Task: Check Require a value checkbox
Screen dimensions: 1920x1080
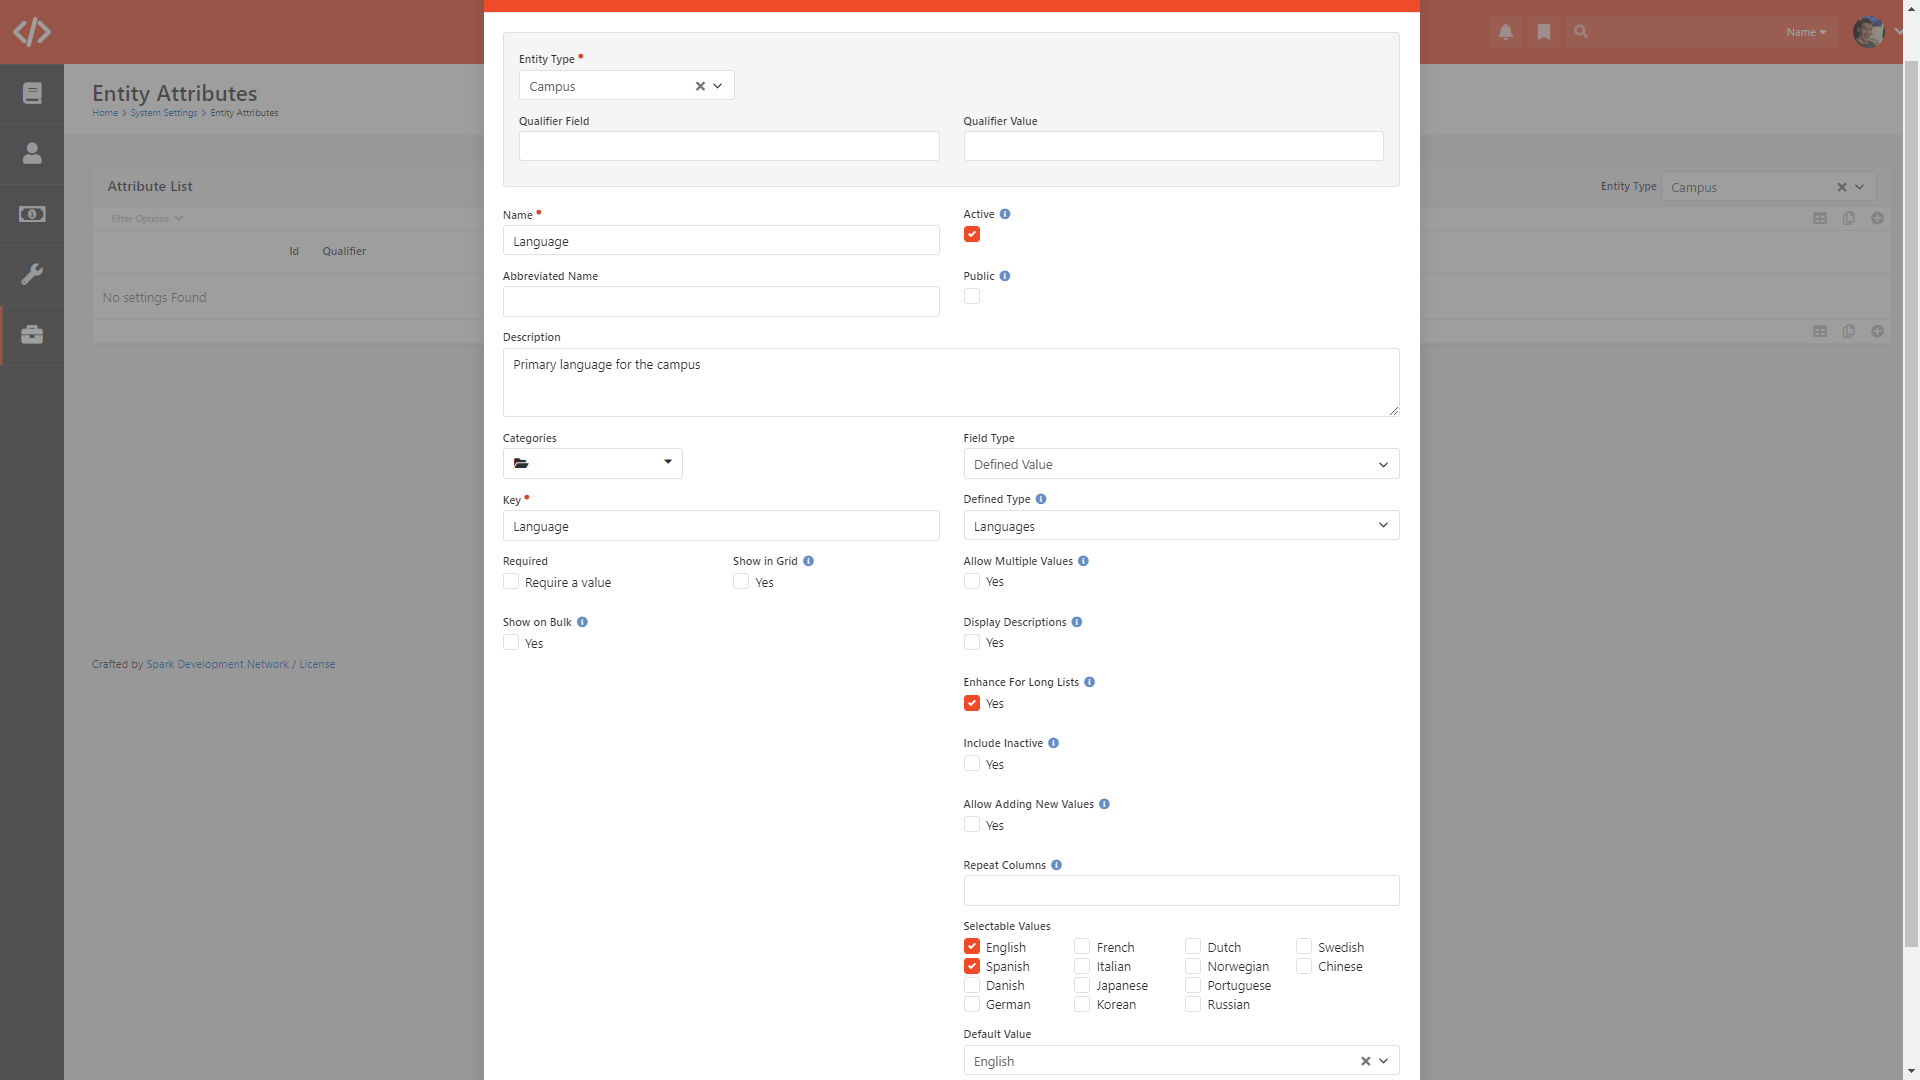Action: tap(511, 582)
